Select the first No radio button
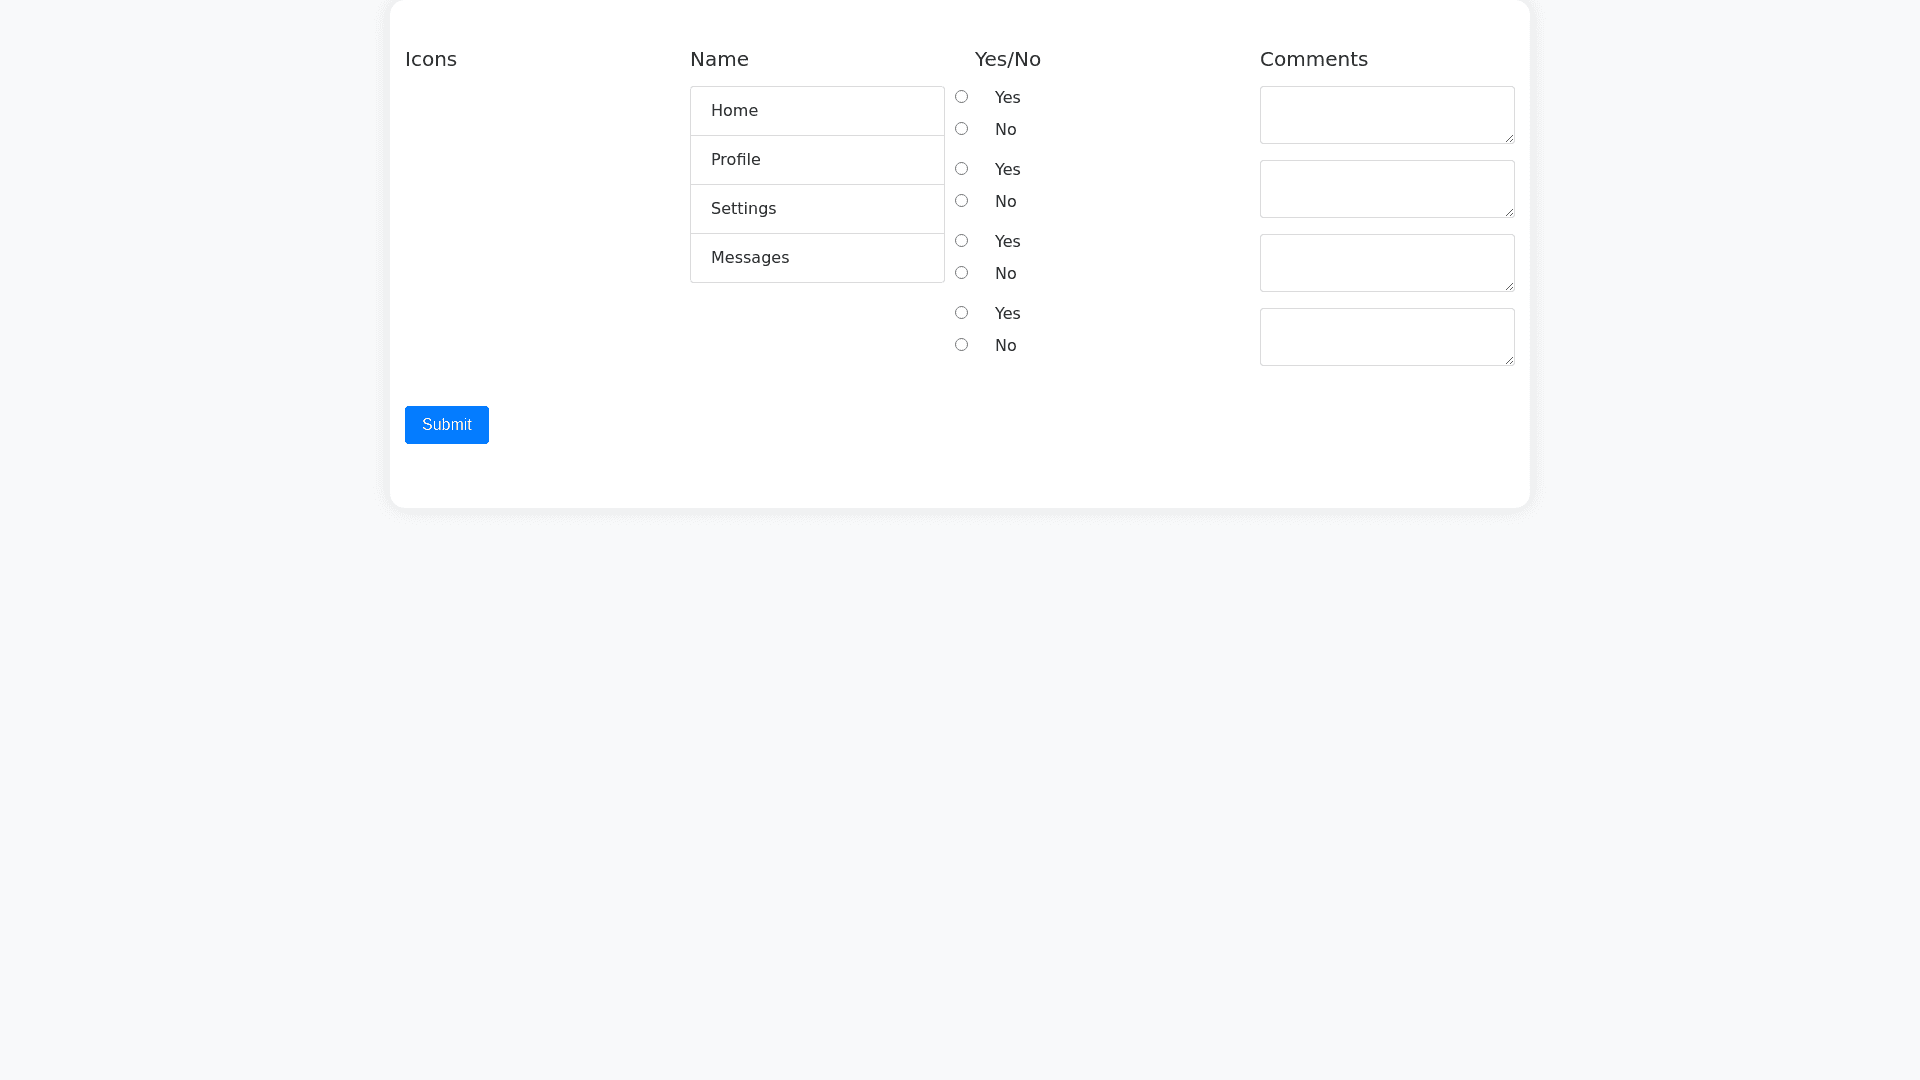This screenshot has height=1080, width=1920. coord(961,129)
